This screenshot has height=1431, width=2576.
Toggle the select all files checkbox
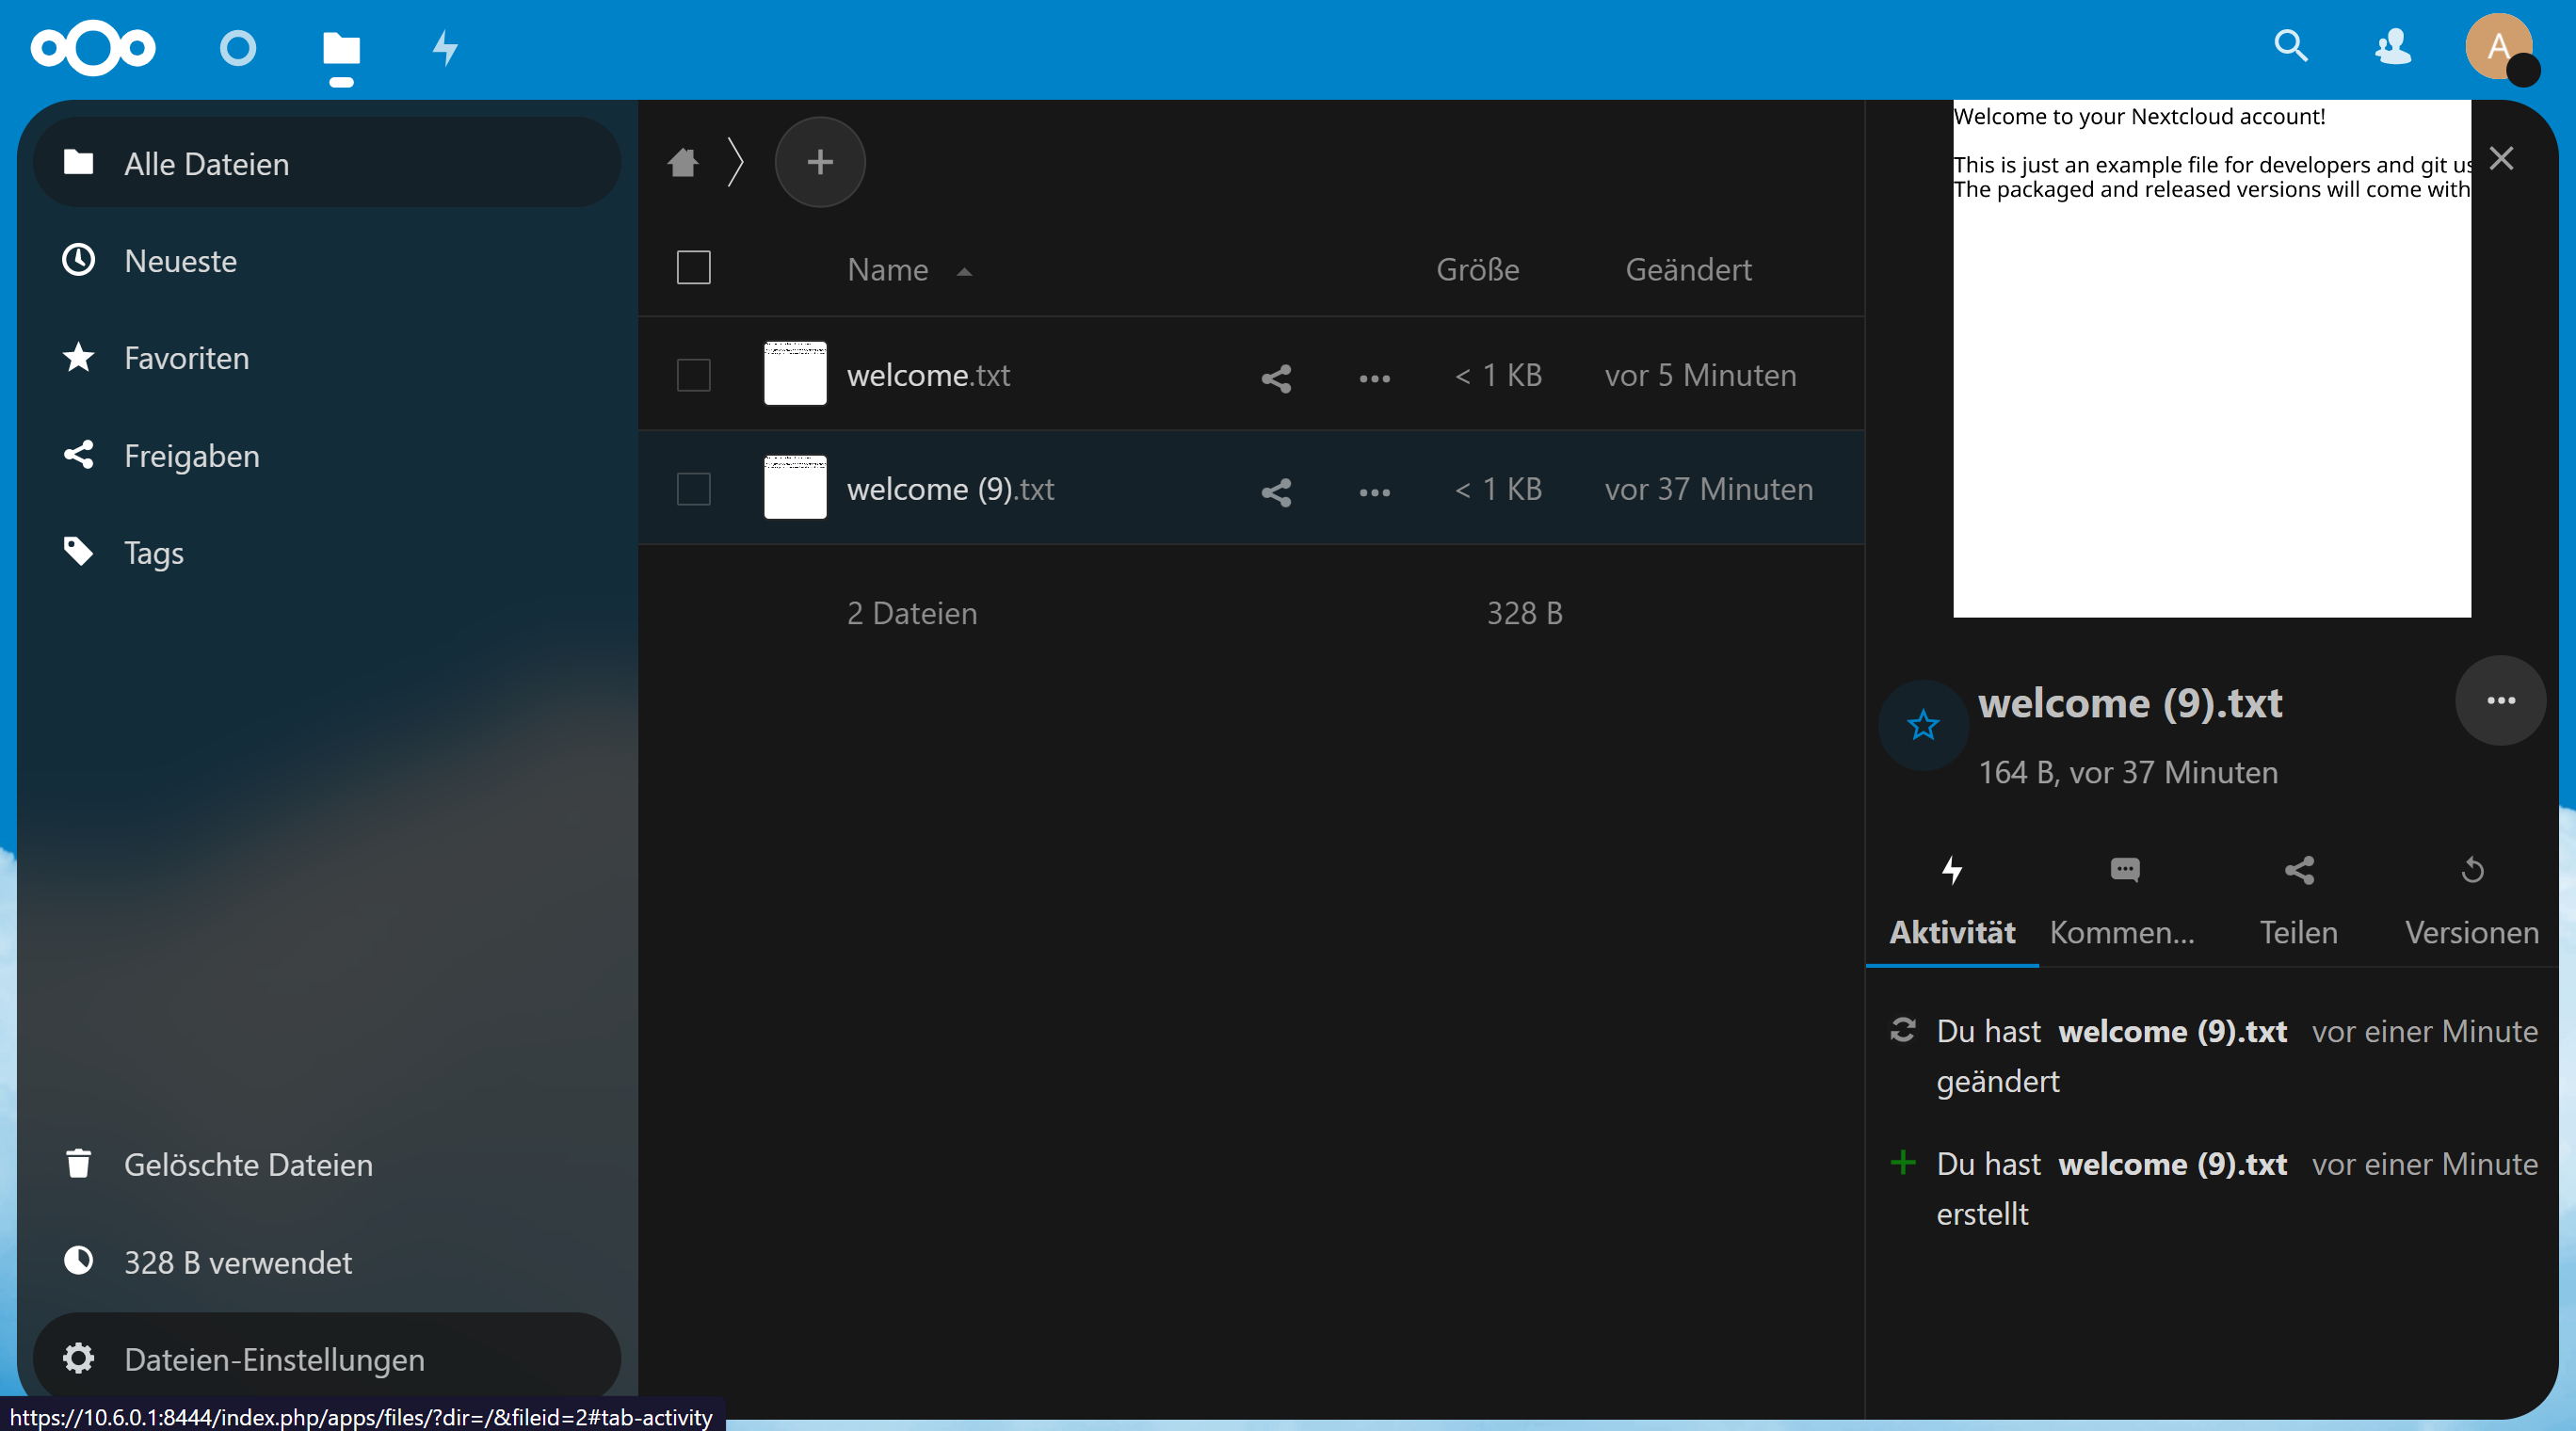[x=693, y=268]
